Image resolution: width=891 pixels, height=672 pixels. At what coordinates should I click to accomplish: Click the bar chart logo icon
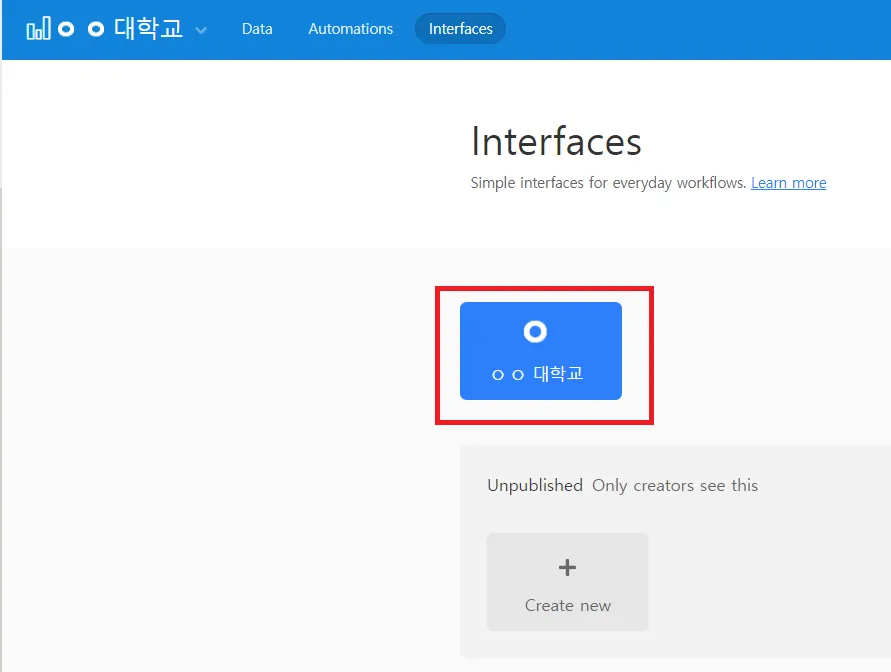39,28
